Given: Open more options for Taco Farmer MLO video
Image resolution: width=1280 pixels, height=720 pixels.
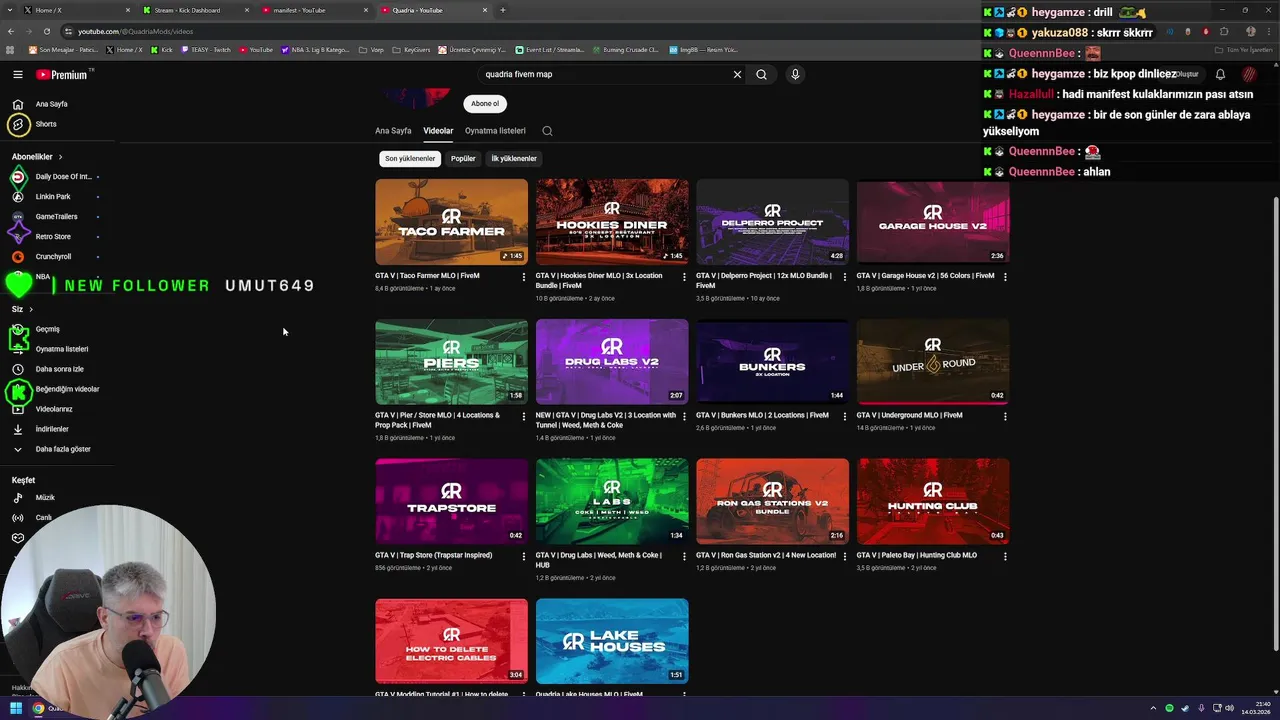Looking at the screenshot, I should click(523, 277).
